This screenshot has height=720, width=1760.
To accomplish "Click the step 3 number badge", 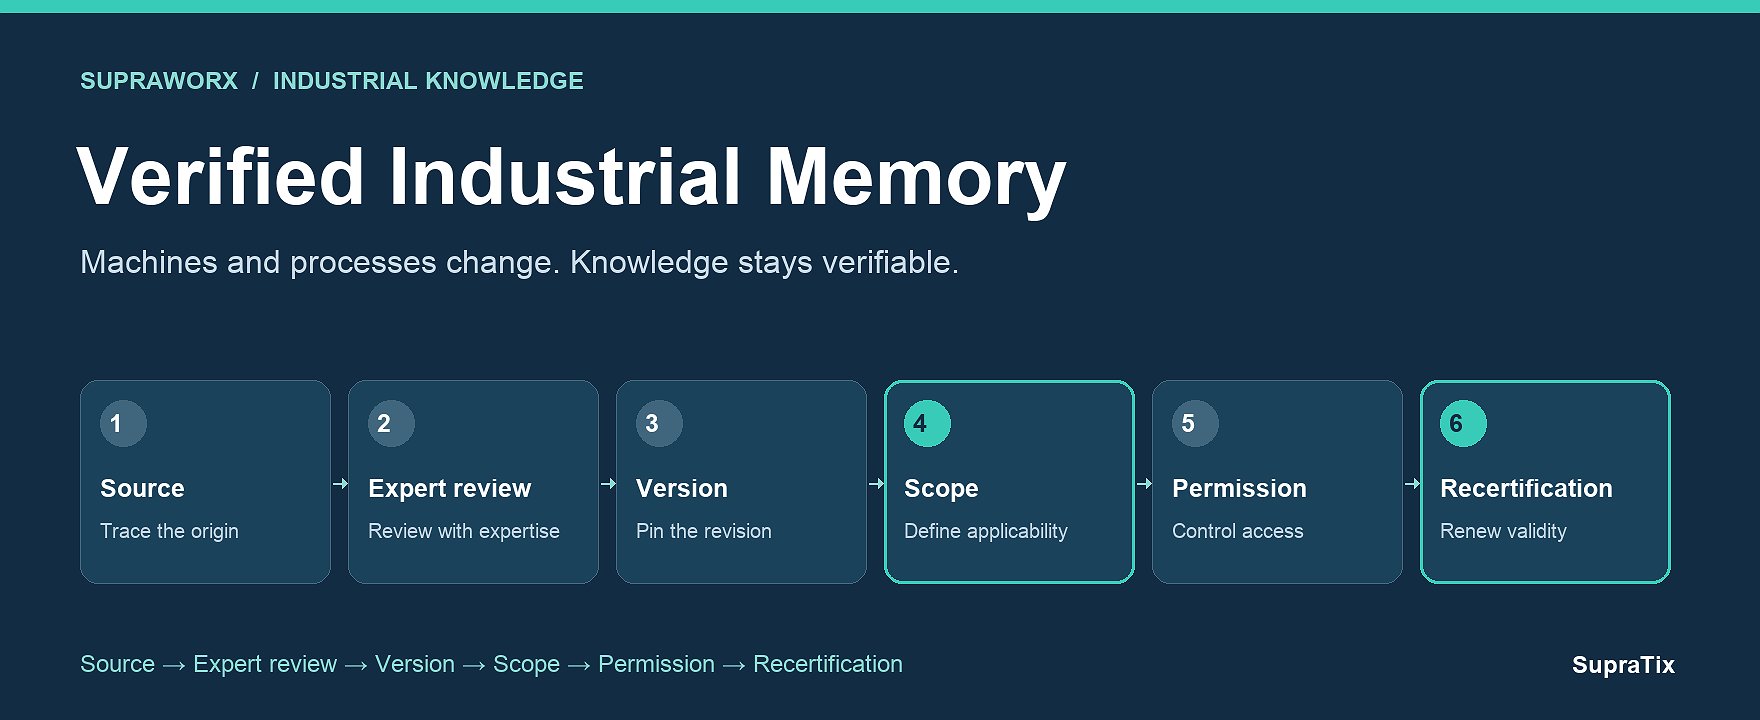I will (x=659, y=423).
